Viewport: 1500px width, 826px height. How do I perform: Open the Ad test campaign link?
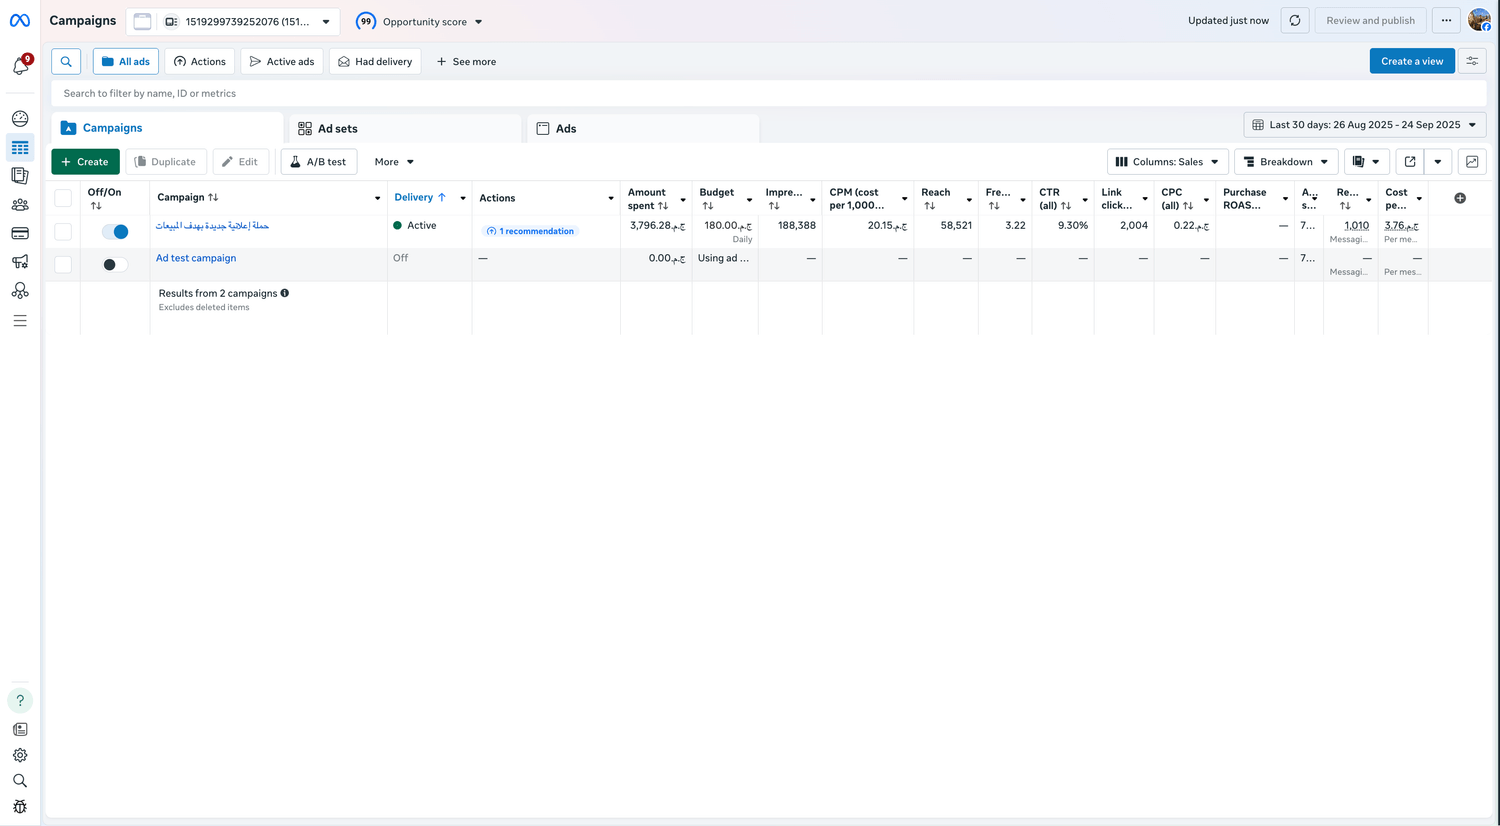point(196,258)
